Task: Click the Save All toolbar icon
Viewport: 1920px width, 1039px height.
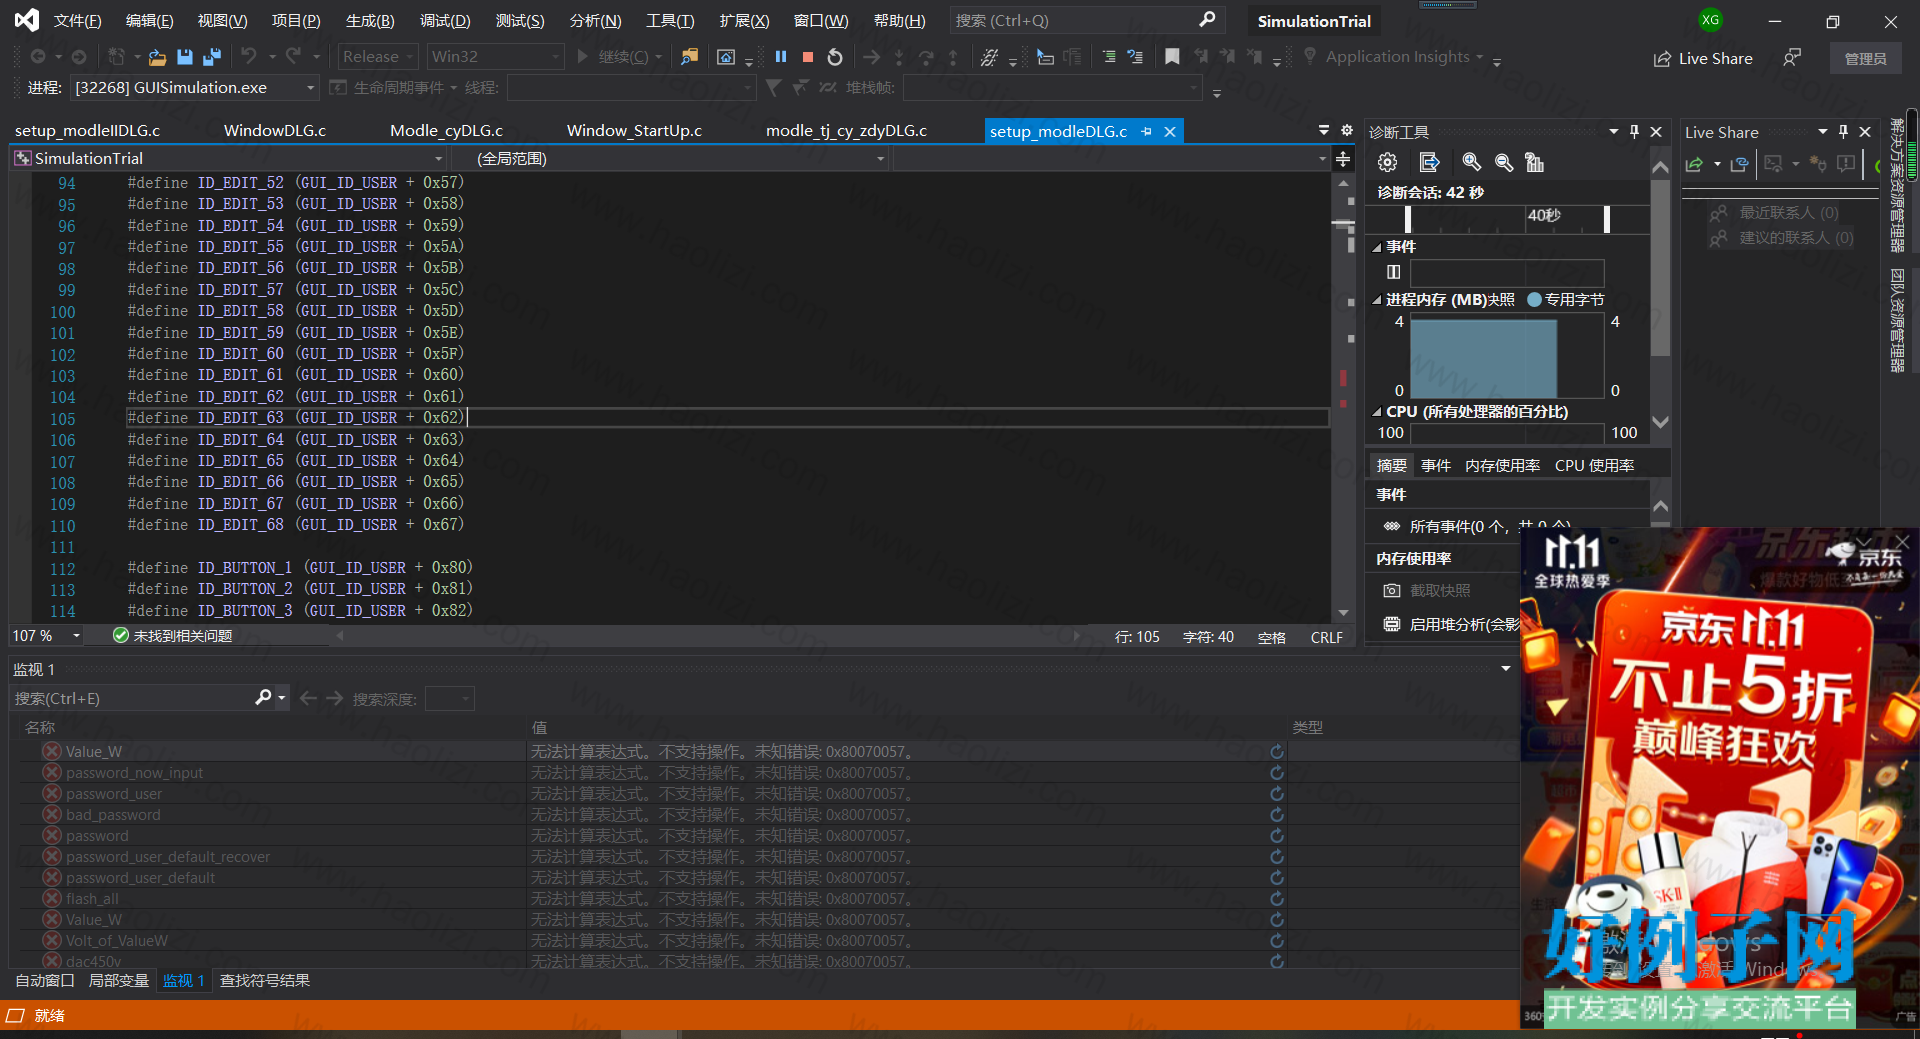Action: (212, 57)
